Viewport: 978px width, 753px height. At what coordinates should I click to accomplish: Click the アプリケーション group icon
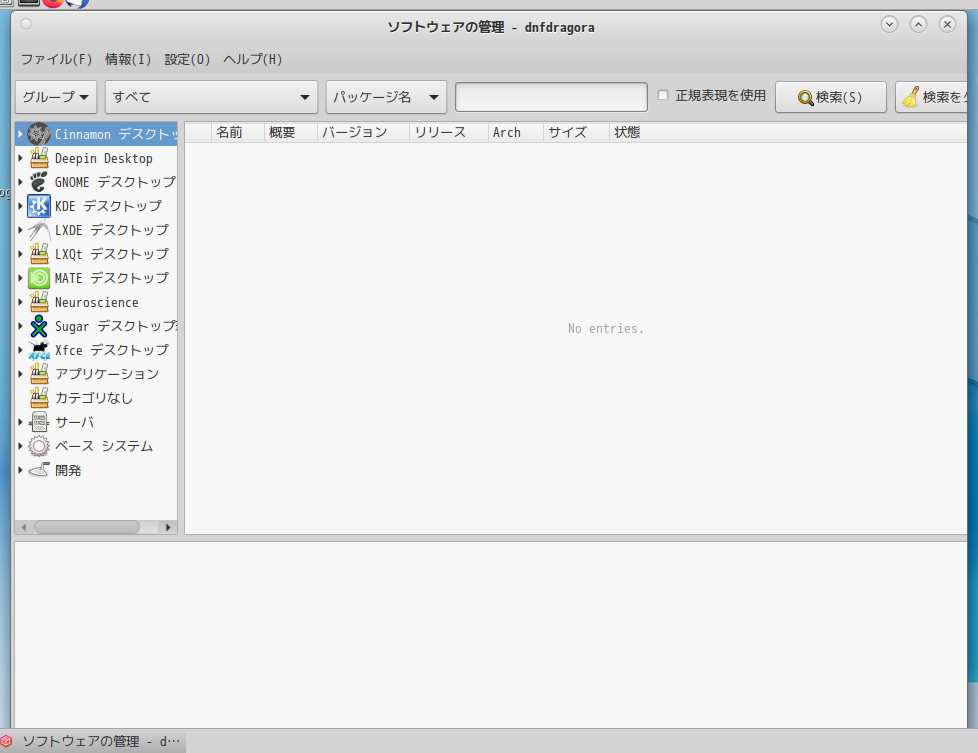click(39, 374)
